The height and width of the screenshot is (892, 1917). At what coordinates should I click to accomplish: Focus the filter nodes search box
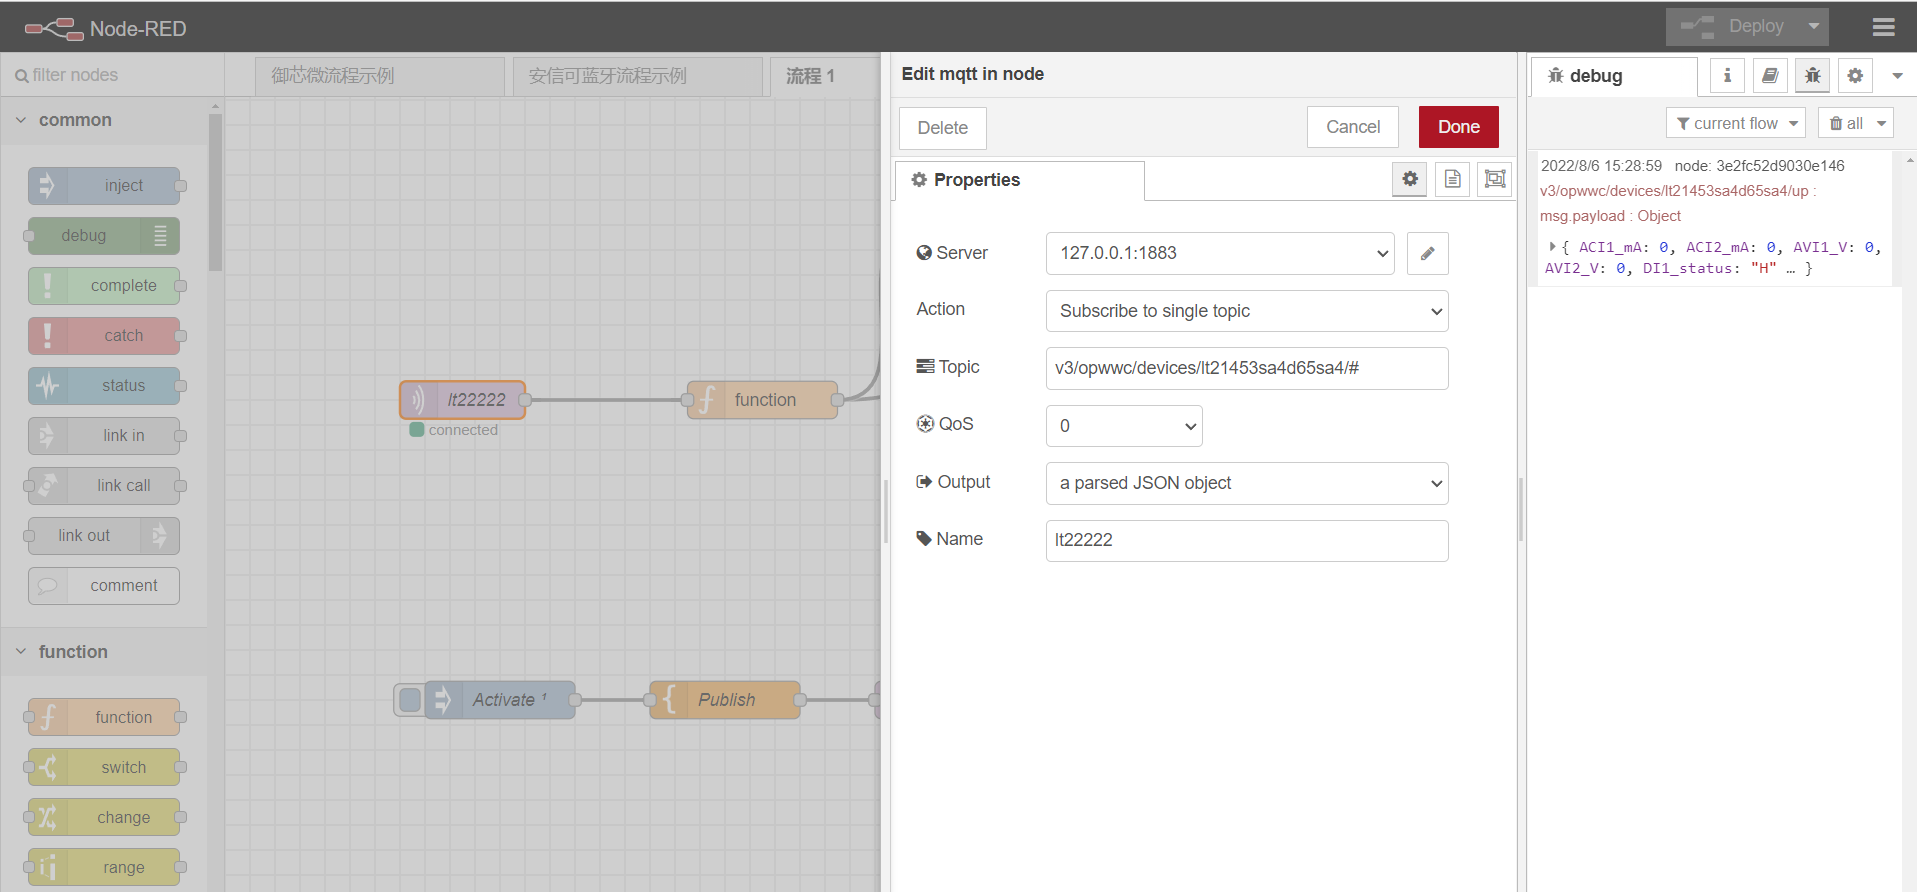pyautogui.click(x=112, y=75)
